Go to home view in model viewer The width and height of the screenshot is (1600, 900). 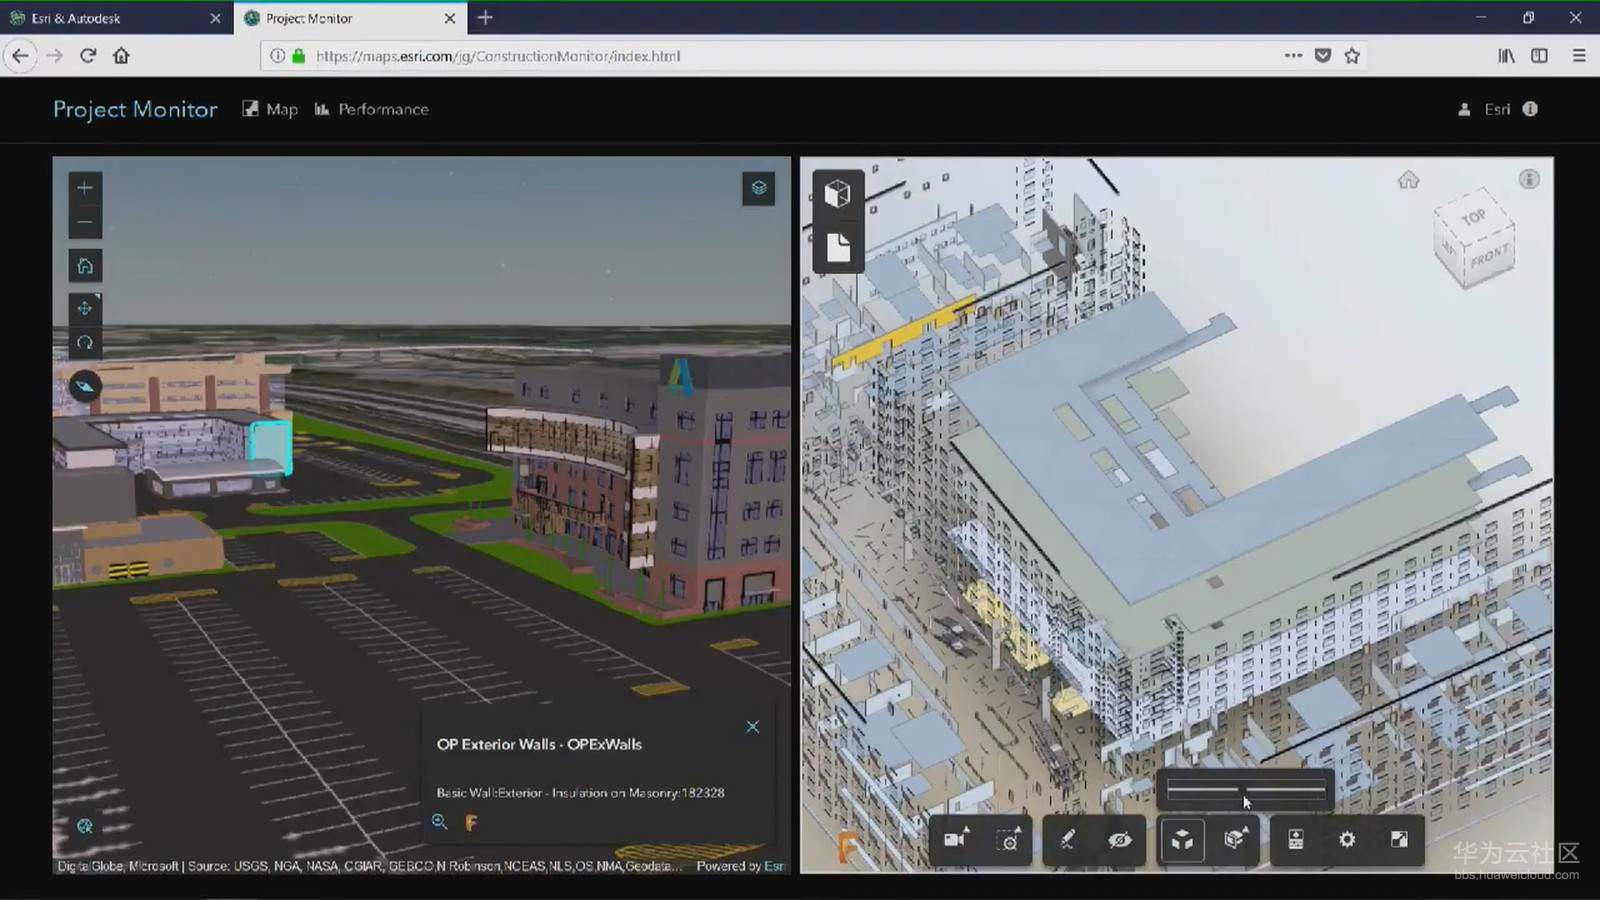point(1408,180)
